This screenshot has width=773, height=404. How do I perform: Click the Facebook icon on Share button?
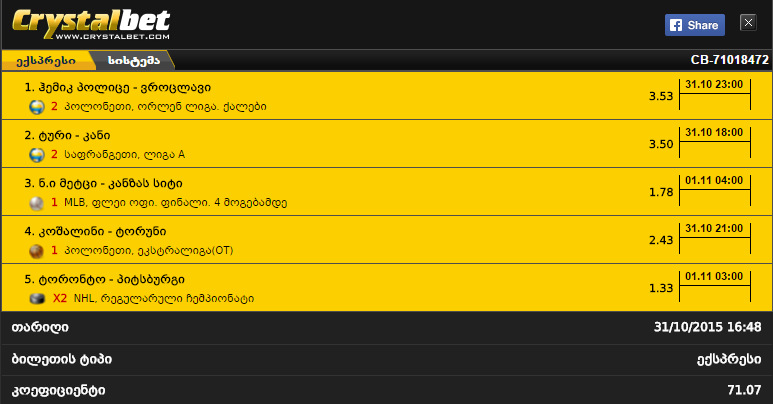click(x=676, y=25)
